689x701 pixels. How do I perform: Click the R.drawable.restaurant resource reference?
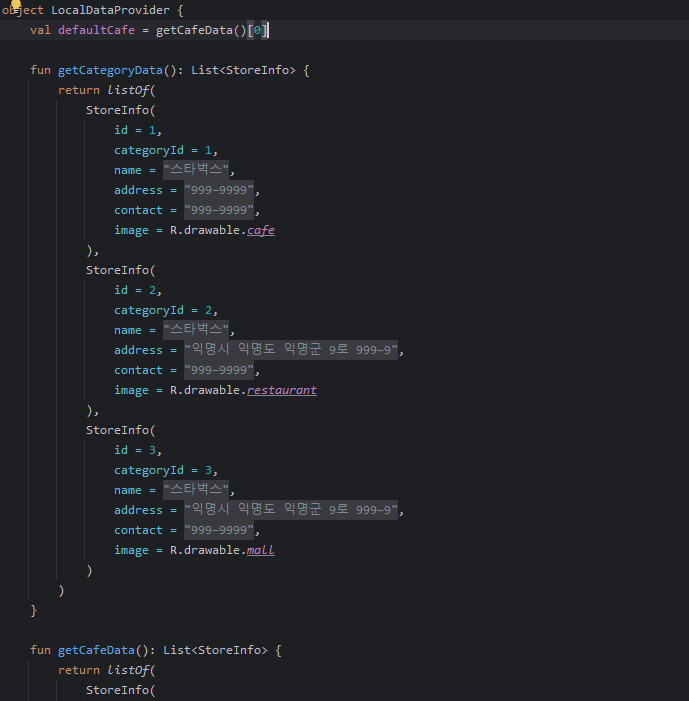point(243,390)
